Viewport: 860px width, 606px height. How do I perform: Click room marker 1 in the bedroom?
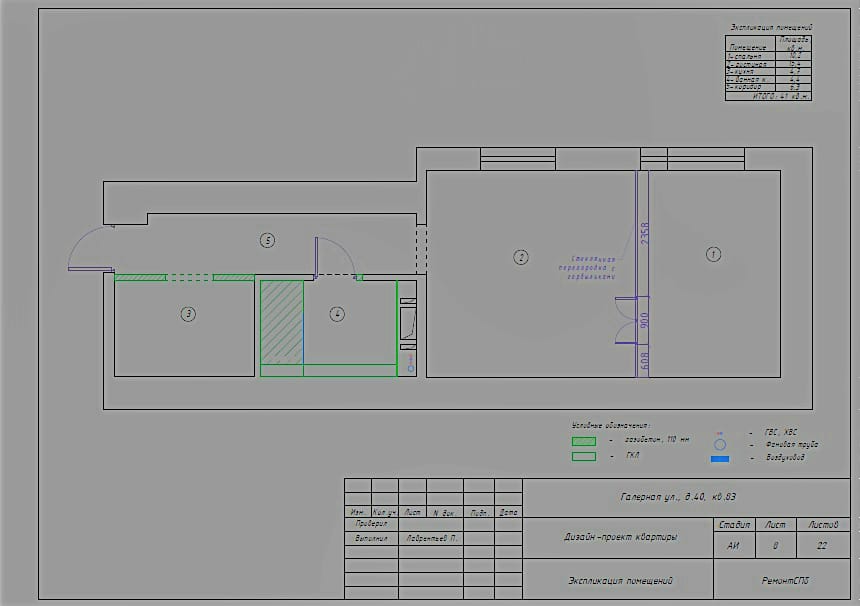[713, 254]
